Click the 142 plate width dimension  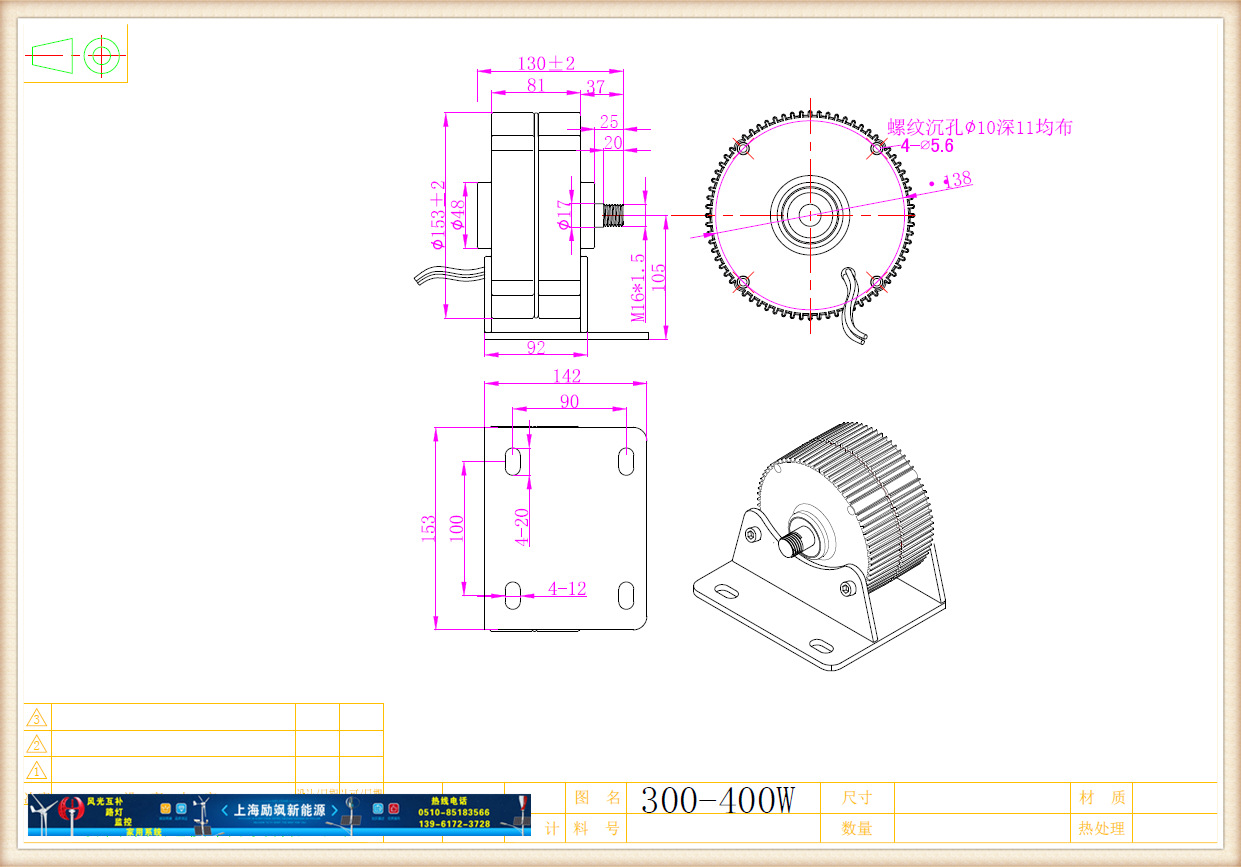coord(566,376)
